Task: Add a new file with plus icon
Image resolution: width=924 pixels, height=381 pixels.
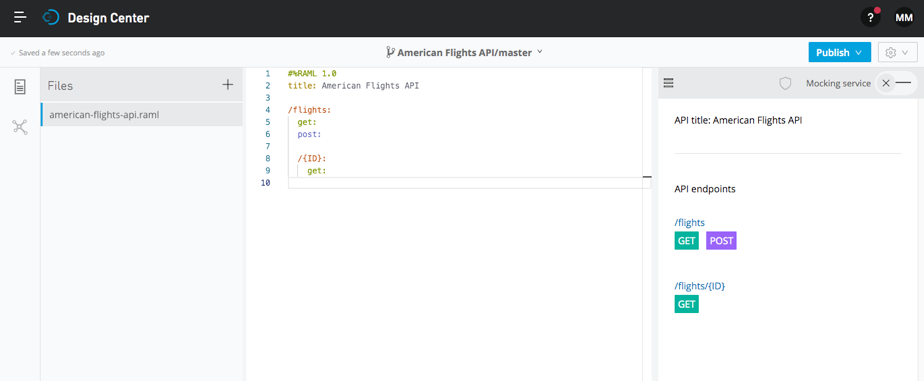Action: coord(227,85)
